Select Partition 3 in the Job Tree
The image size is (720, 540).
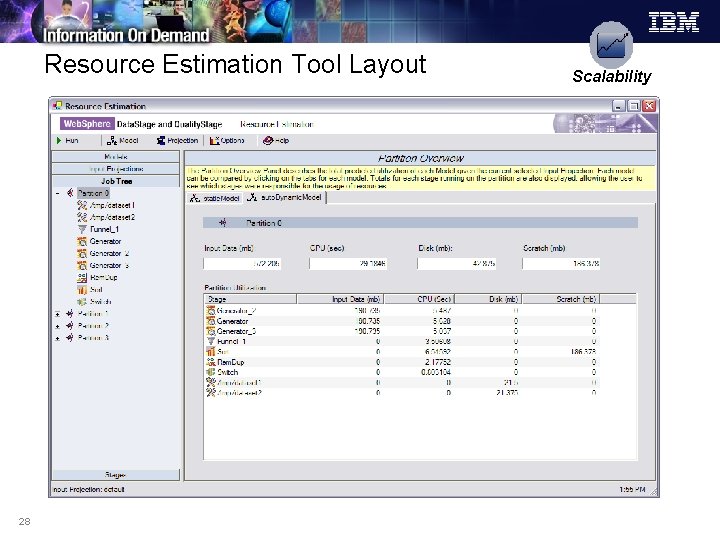pyautogui.click(x=93, y=338)
